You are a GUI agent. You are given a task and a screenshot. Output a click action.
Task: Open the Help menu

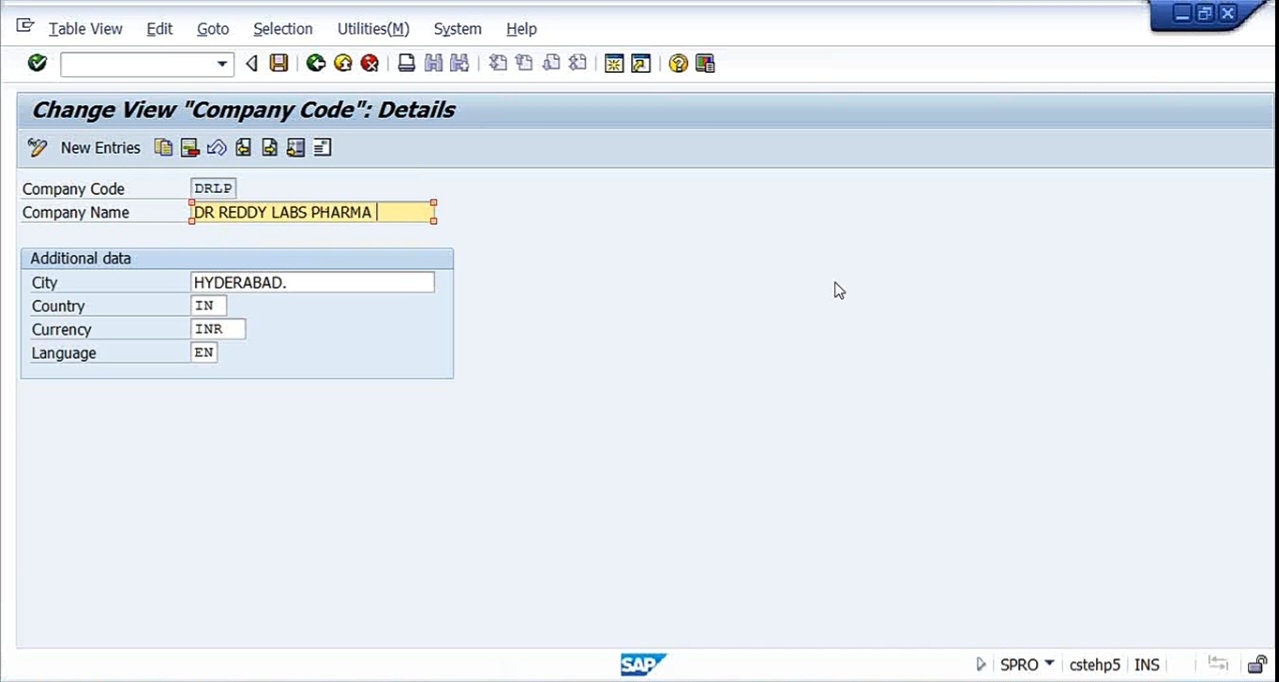(521, 29)
